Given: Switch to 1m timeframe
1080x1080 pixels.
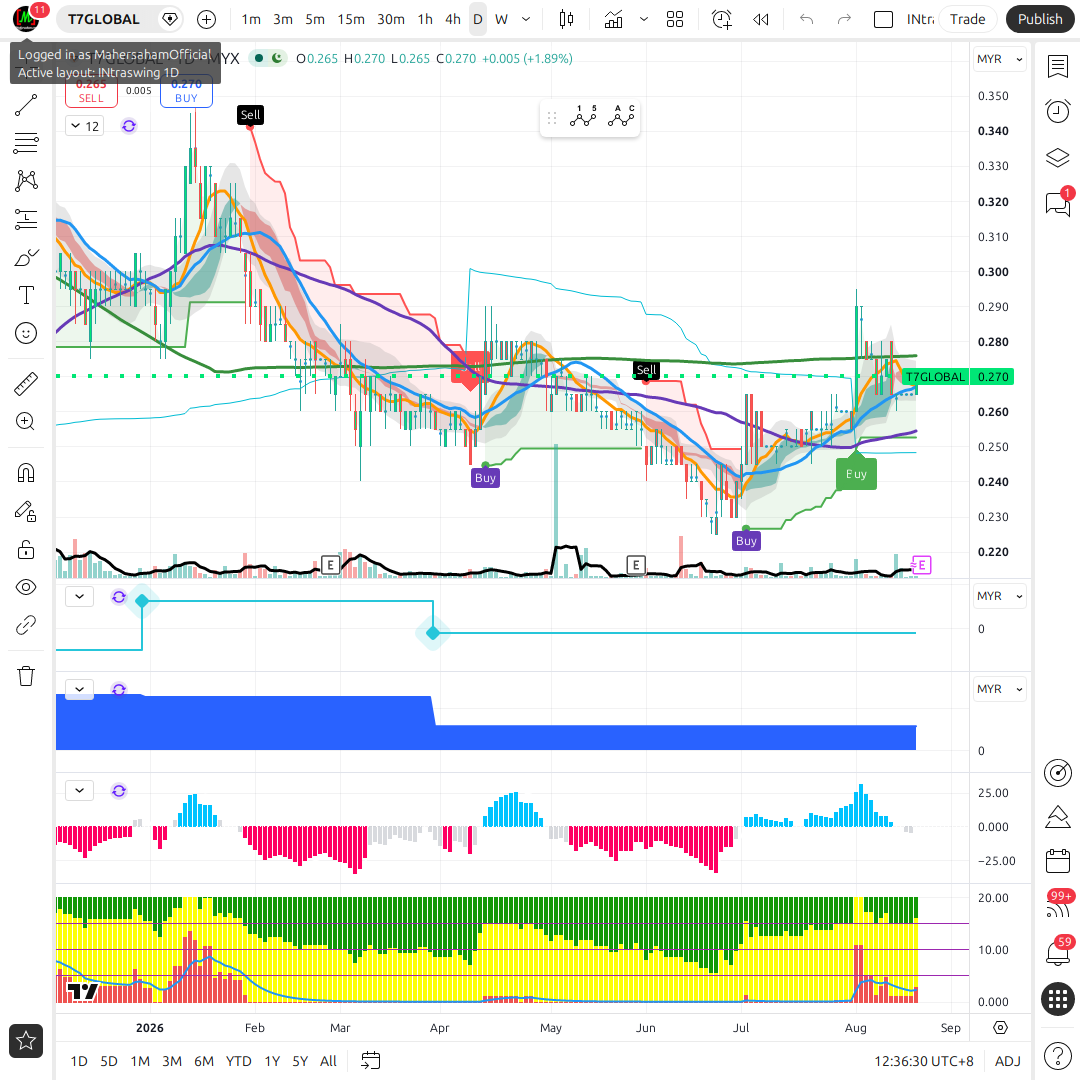Looking at the screenshot, I should click(251, 19).
